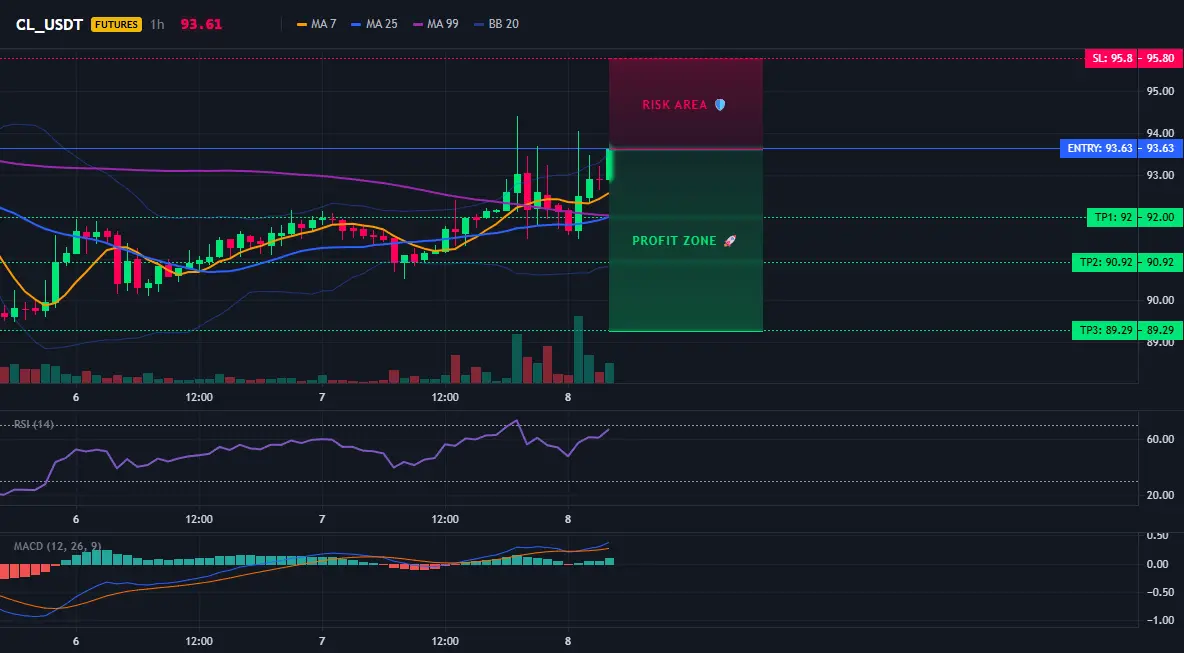Click 0.50 on the MACD axis

pos(1157,536)
